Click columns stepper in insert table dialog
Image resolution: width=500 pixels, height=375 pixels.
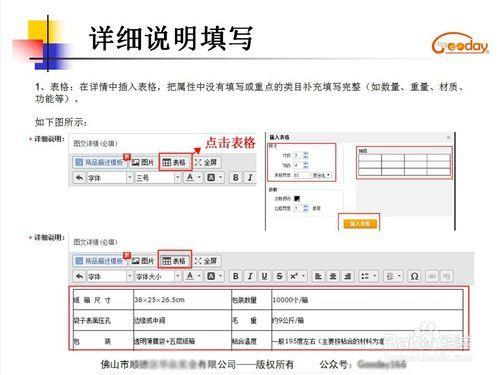click(306, 165)
